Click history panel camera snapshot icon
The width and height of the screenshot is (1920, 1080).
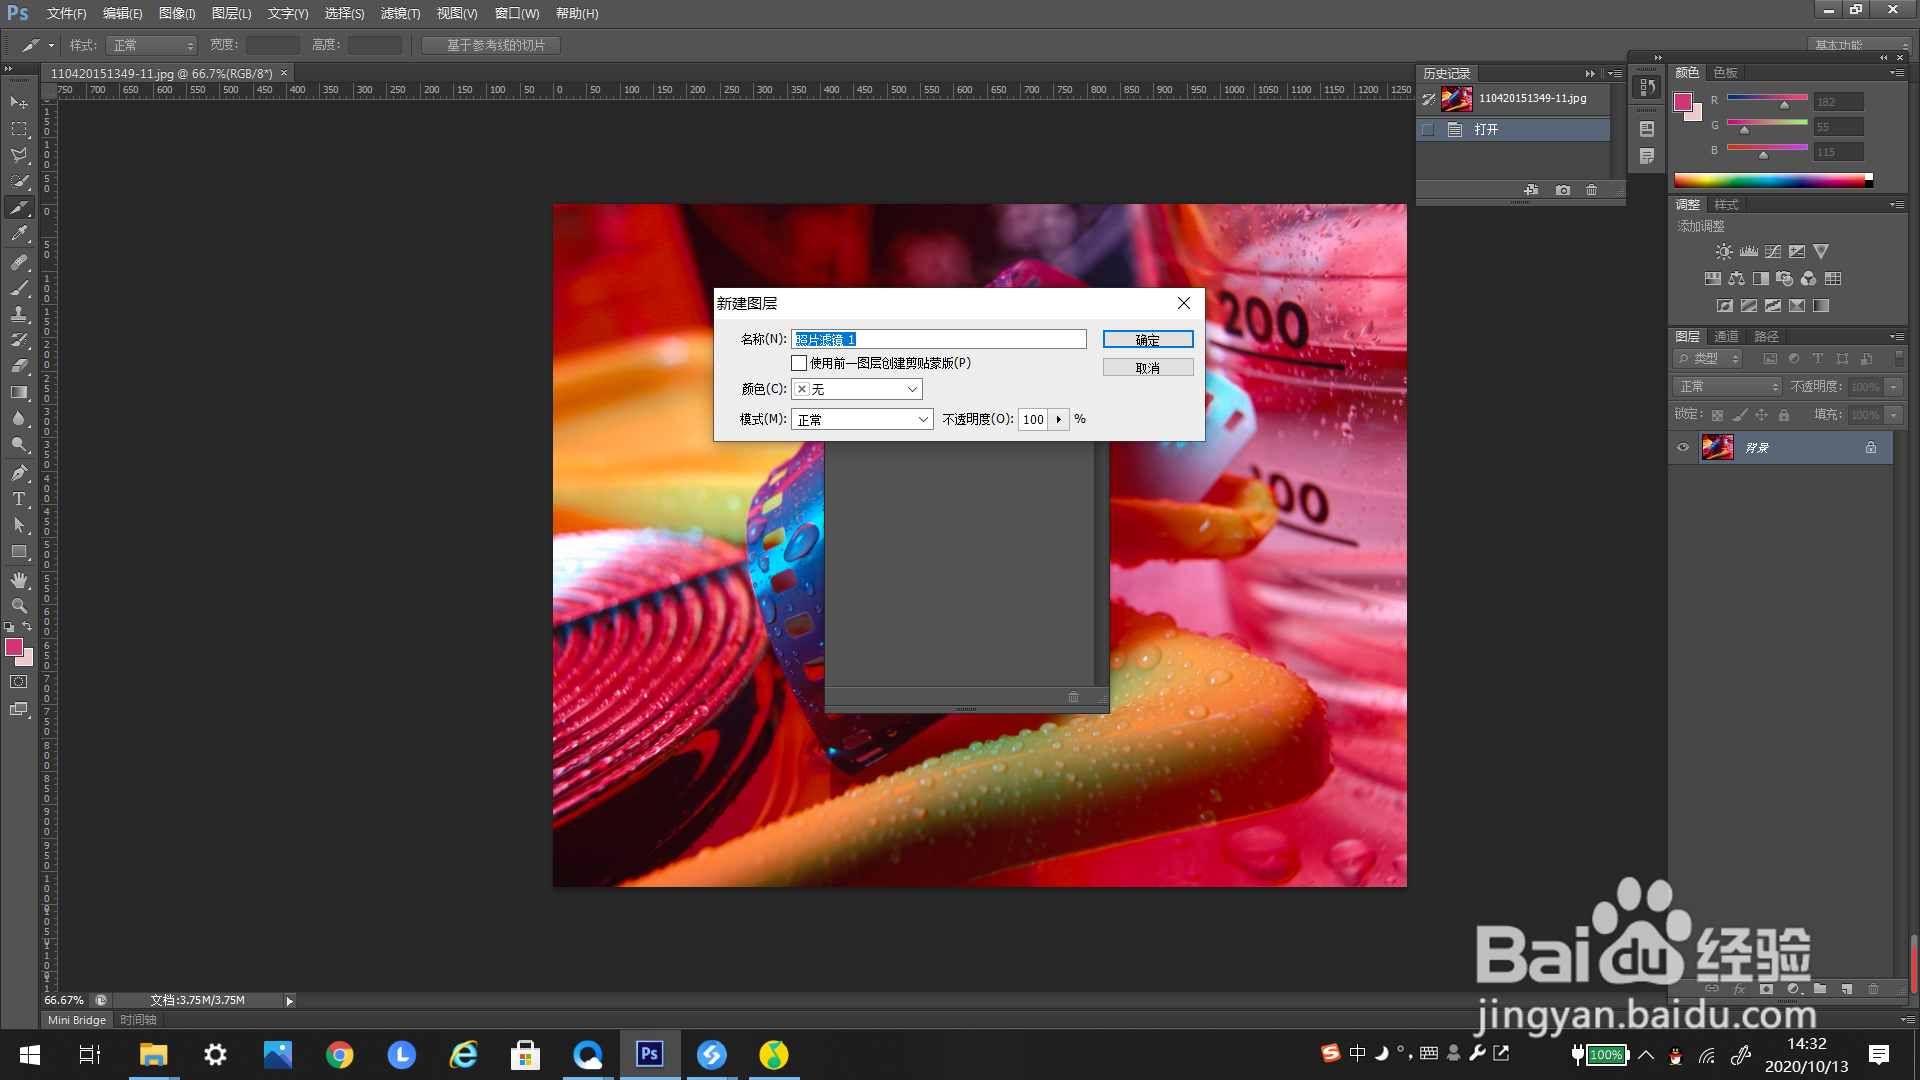pyautogui.click(x=1562, y=190)
